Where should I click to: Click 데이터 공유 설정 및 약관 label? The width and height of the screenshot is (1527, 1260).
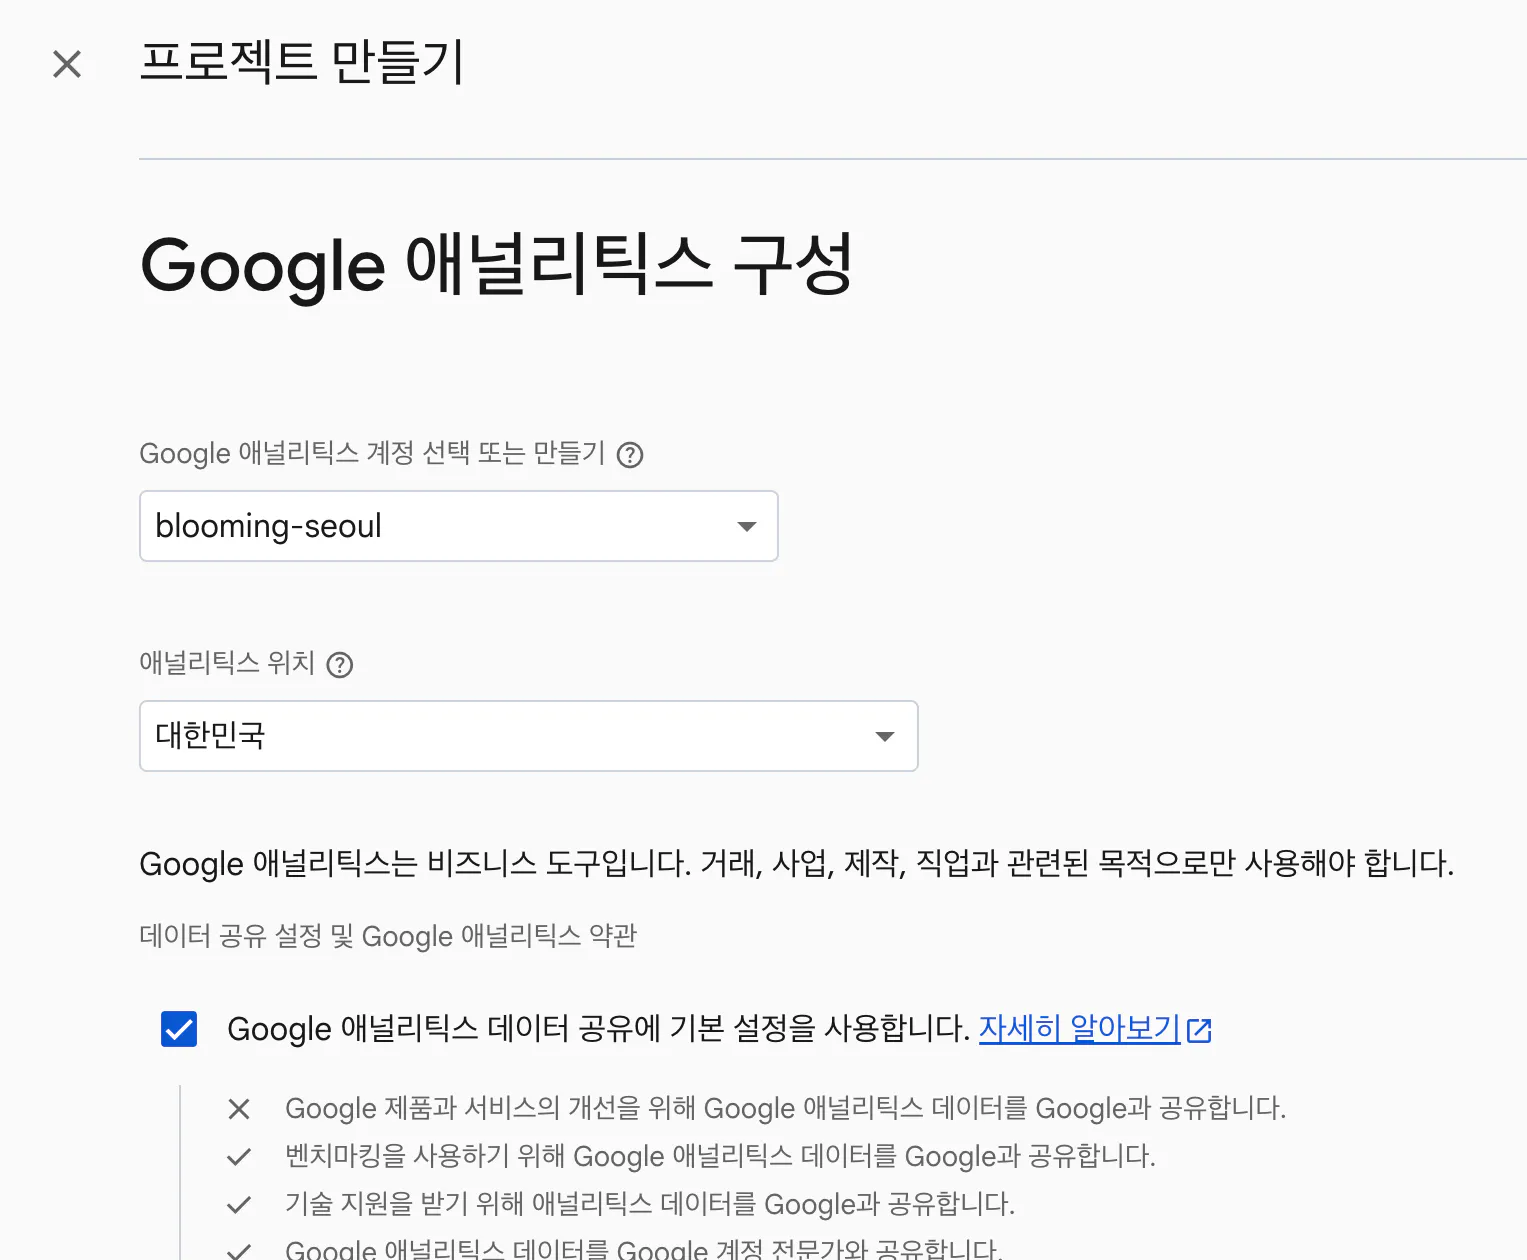388,937
